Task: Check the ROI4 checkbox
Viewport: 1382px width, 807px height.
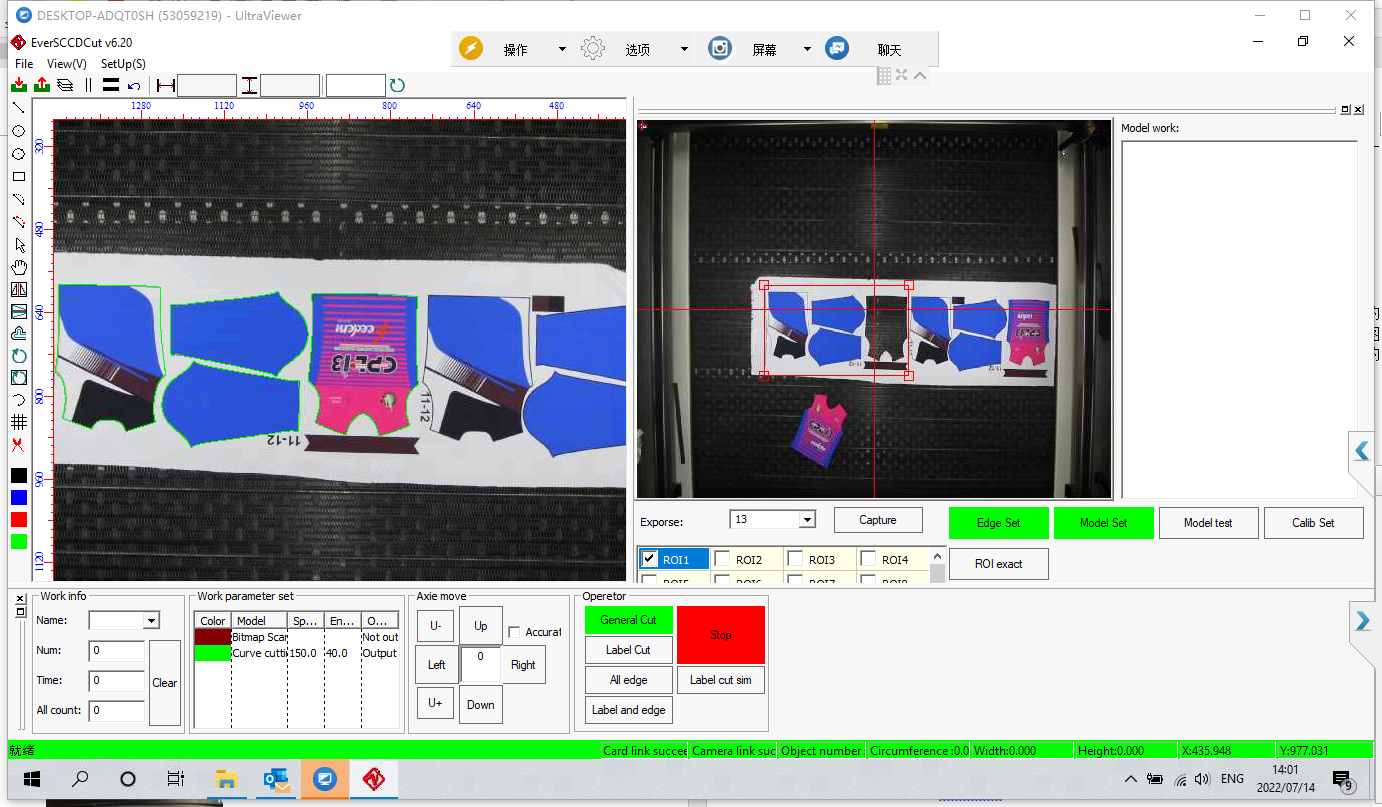Action: tap(868, 559)
